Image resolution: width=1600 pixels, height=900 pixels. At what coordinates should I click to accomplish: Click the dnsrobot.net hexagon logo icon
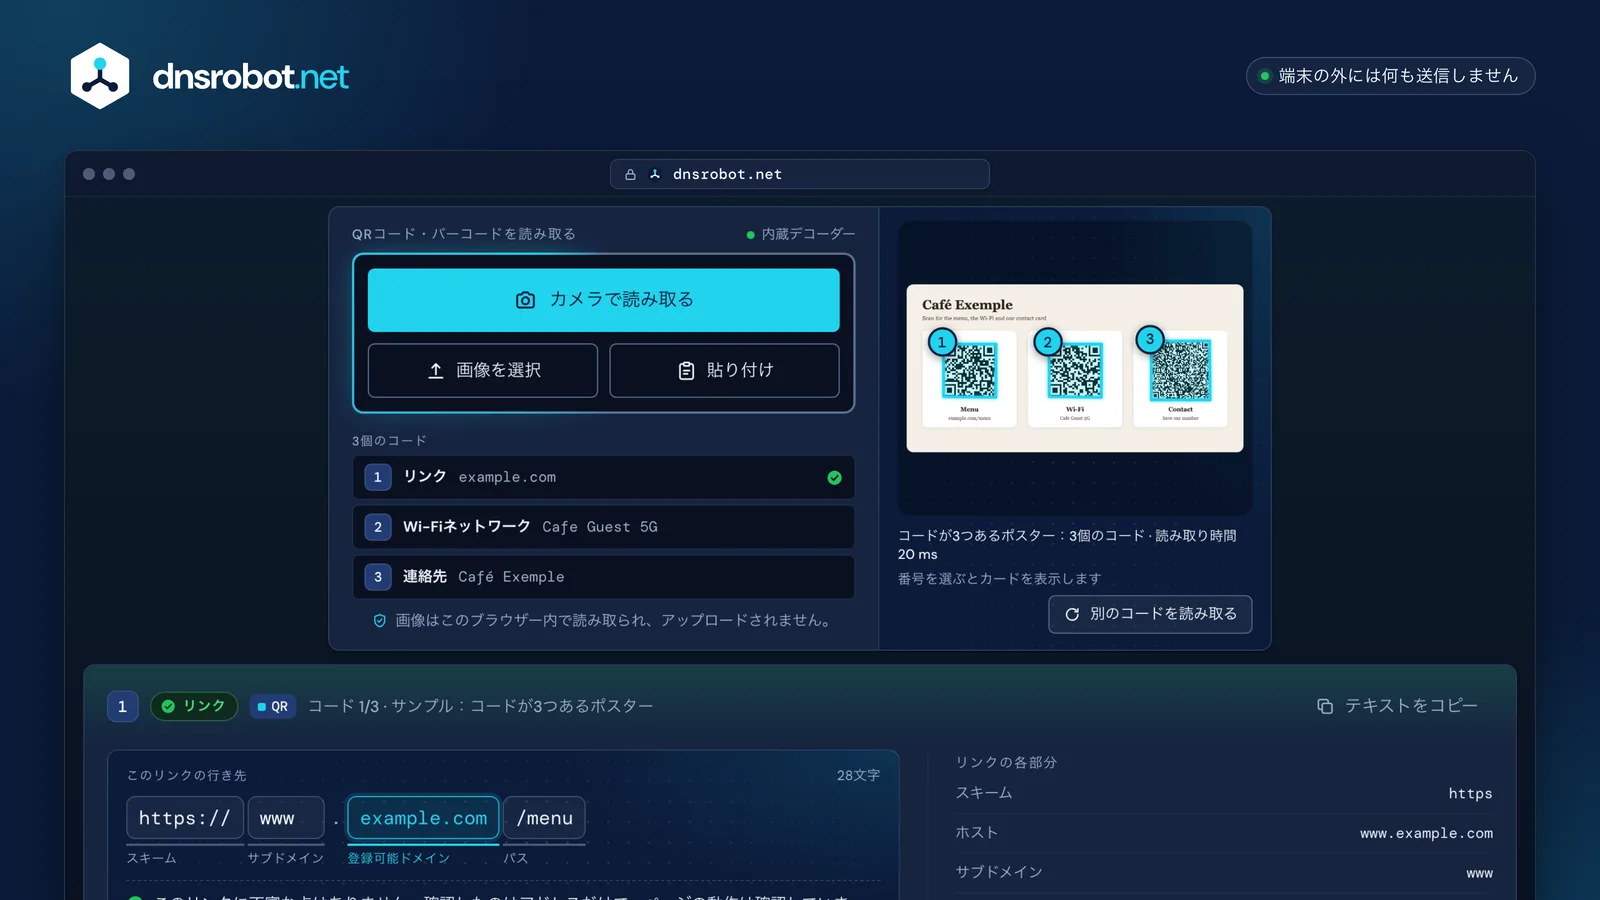(100, 76)
